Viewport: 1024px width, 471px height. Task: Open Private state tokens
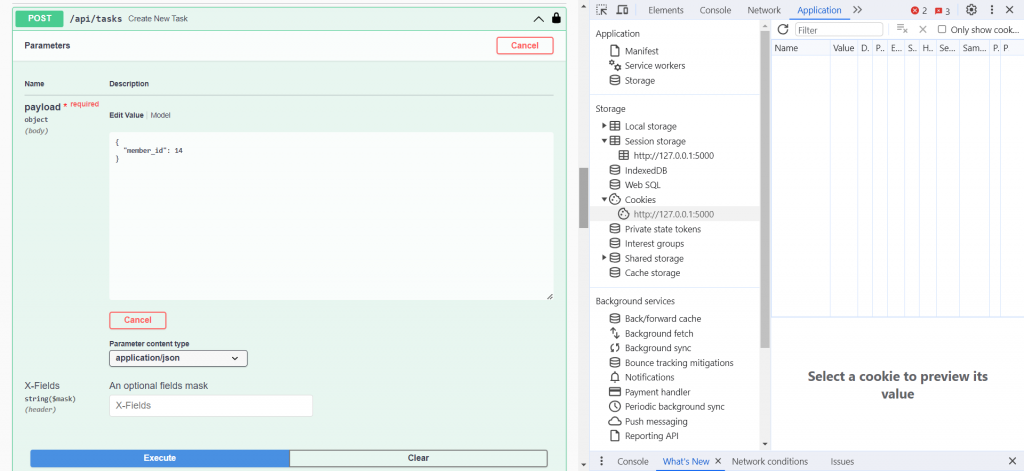(663, 229)
